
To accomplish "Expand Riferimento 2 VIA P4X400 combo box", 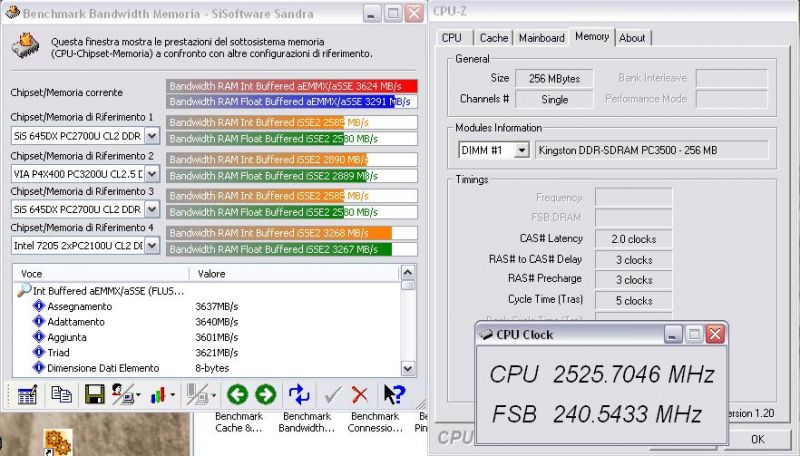I will tap(152, 174).
